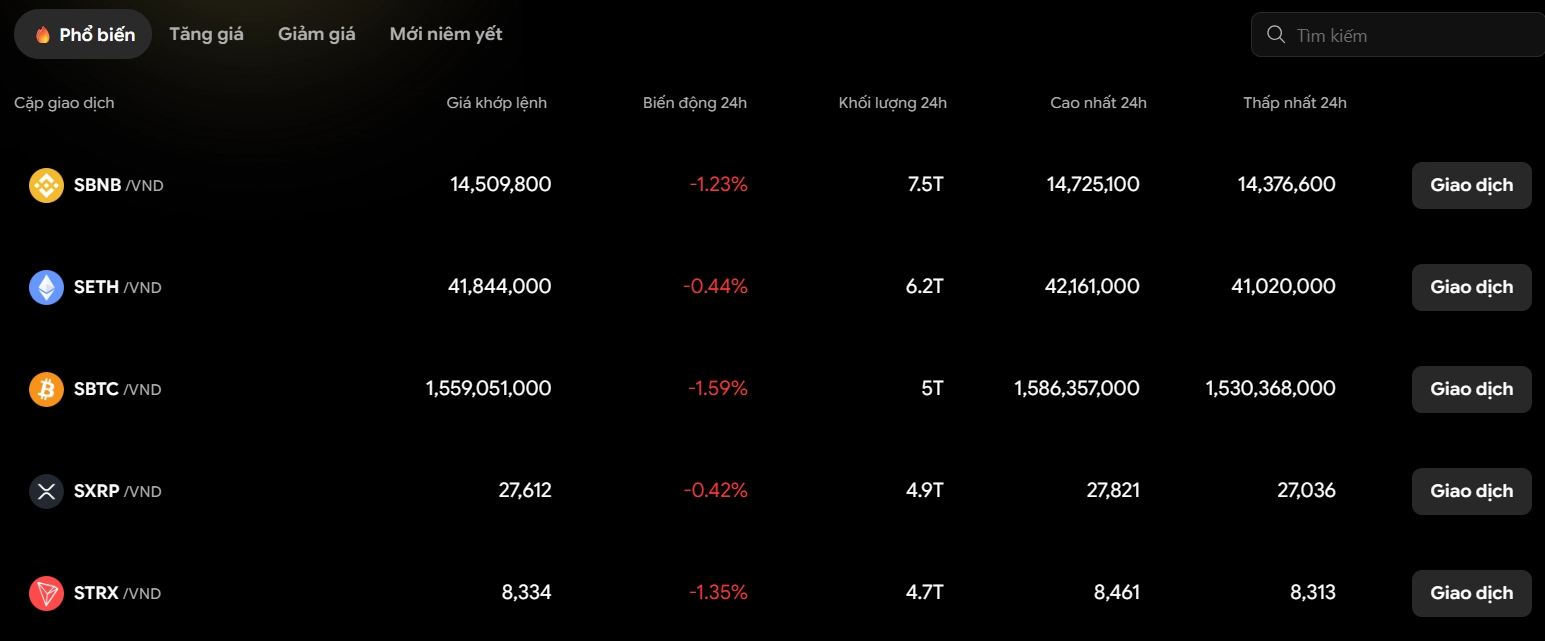Open the SBTC/VND pair name
This screenshot has height=641, width=1545.
pyautogui.click(x=117, y=389)
